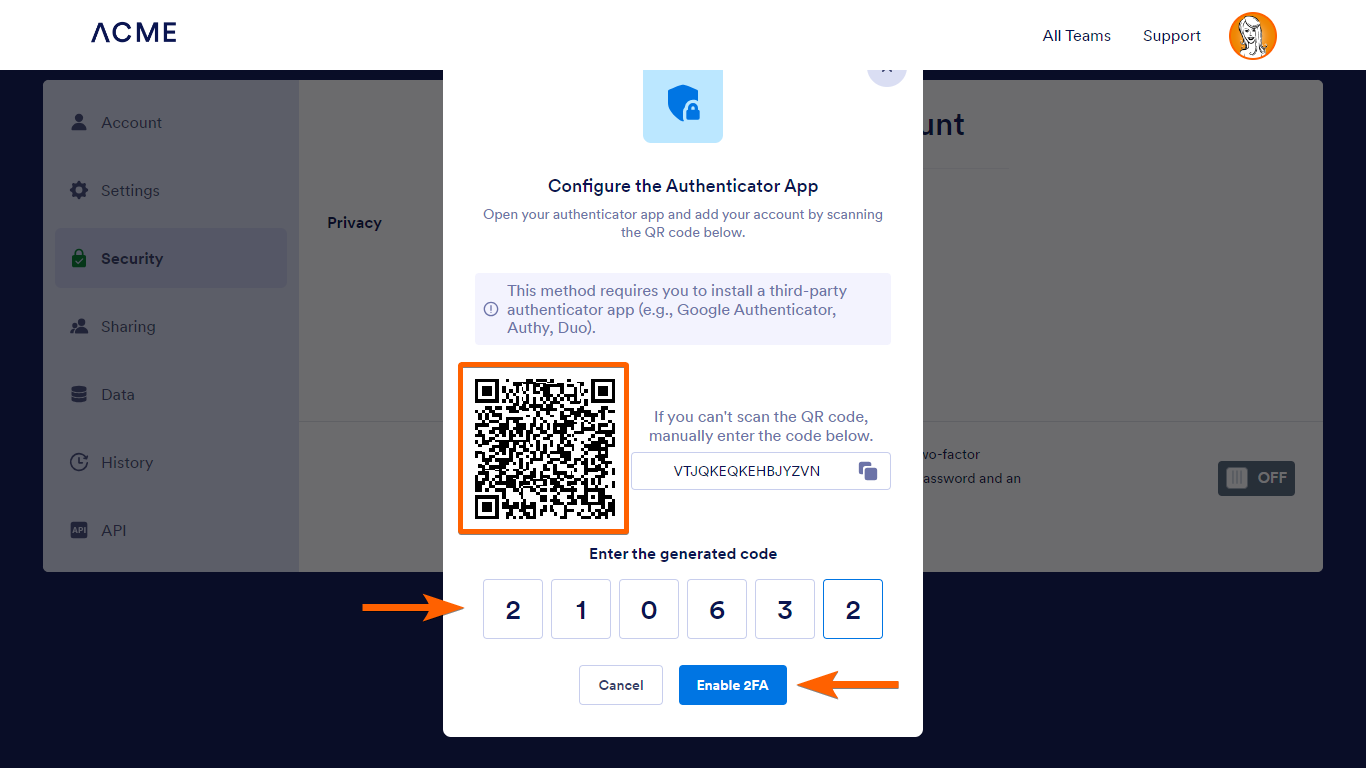
Task: Toggle the two-factor OFF switch
Action: tap(1256, 478)
